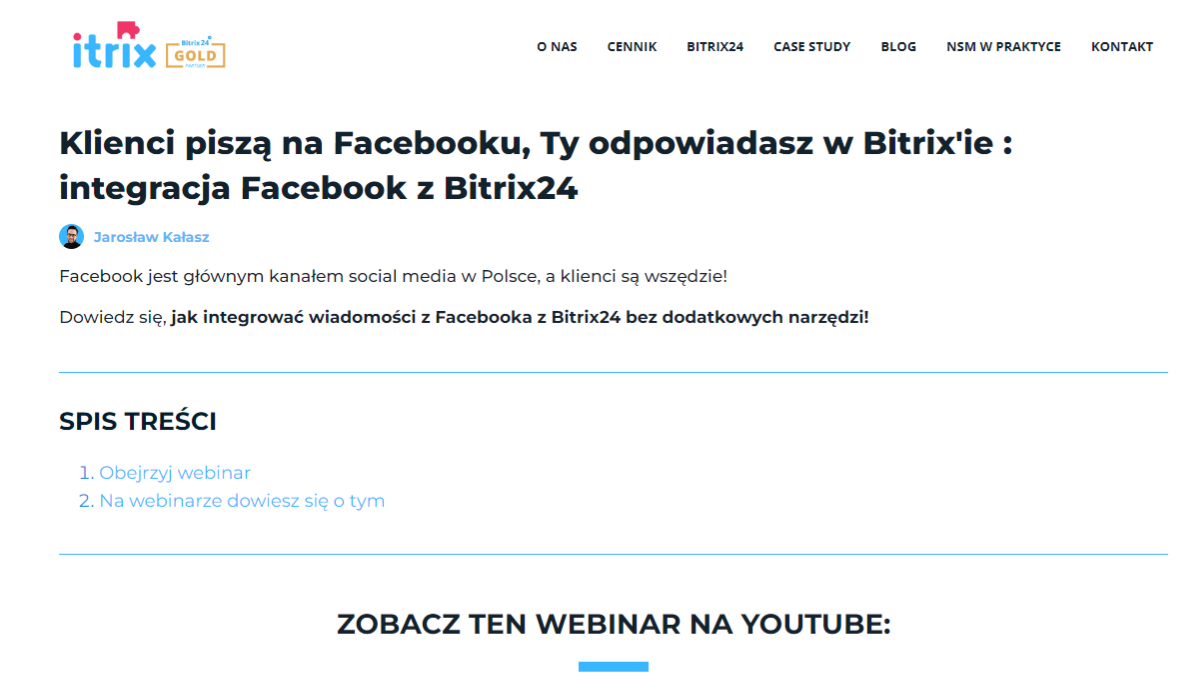The width and height of the screenshot is (1194, 700).
Task: Open the KONTAKT page
Action: pos(1122,46)
